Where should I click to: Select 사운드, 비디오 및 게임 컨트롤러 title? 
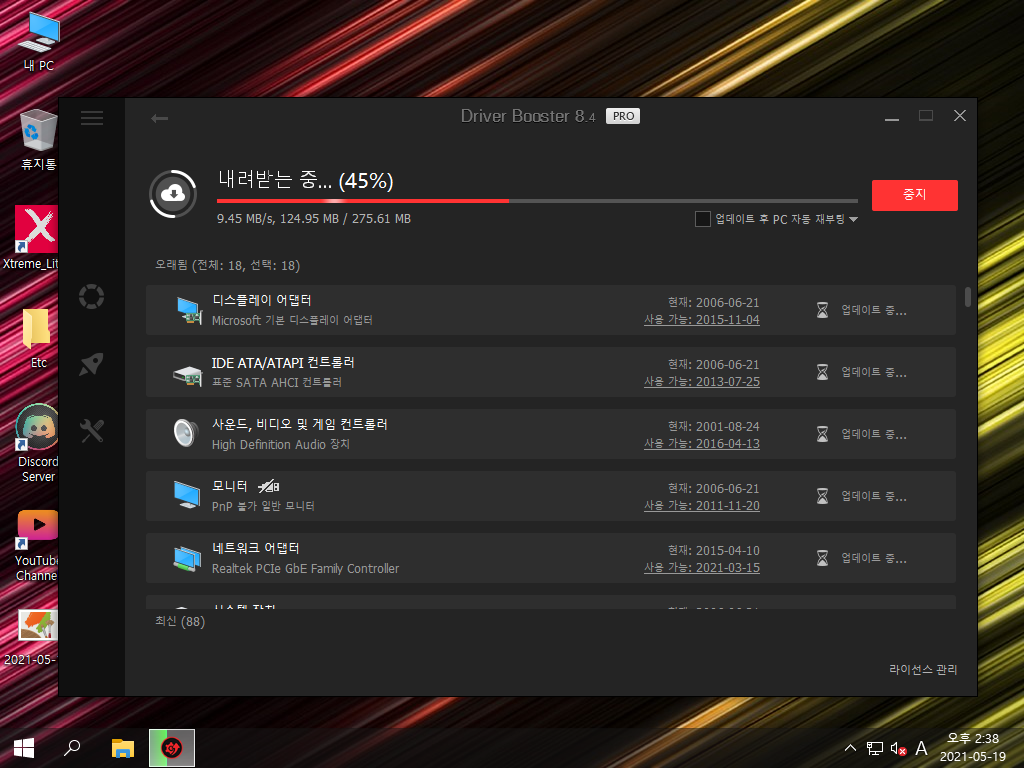[299, 424]
